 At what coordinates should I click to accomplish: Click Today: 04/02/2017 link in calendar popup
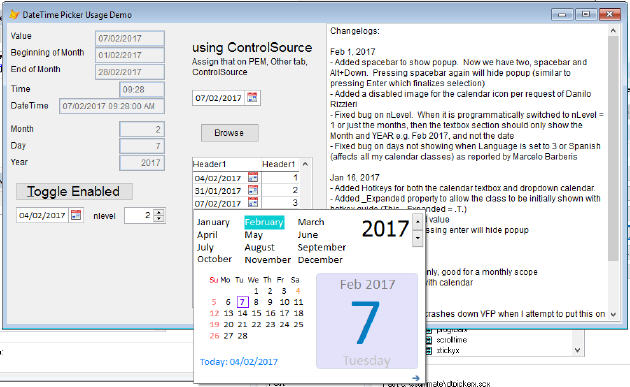coord(239,362)
